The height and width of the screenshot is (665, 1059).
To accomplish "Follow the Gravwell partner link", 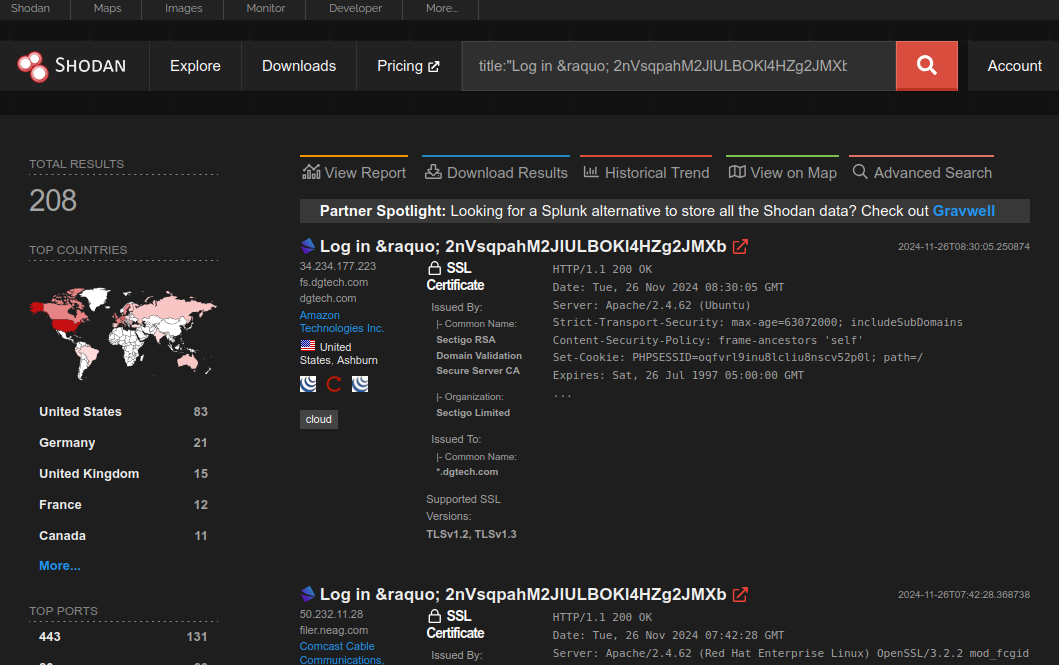I will [963, 211].
